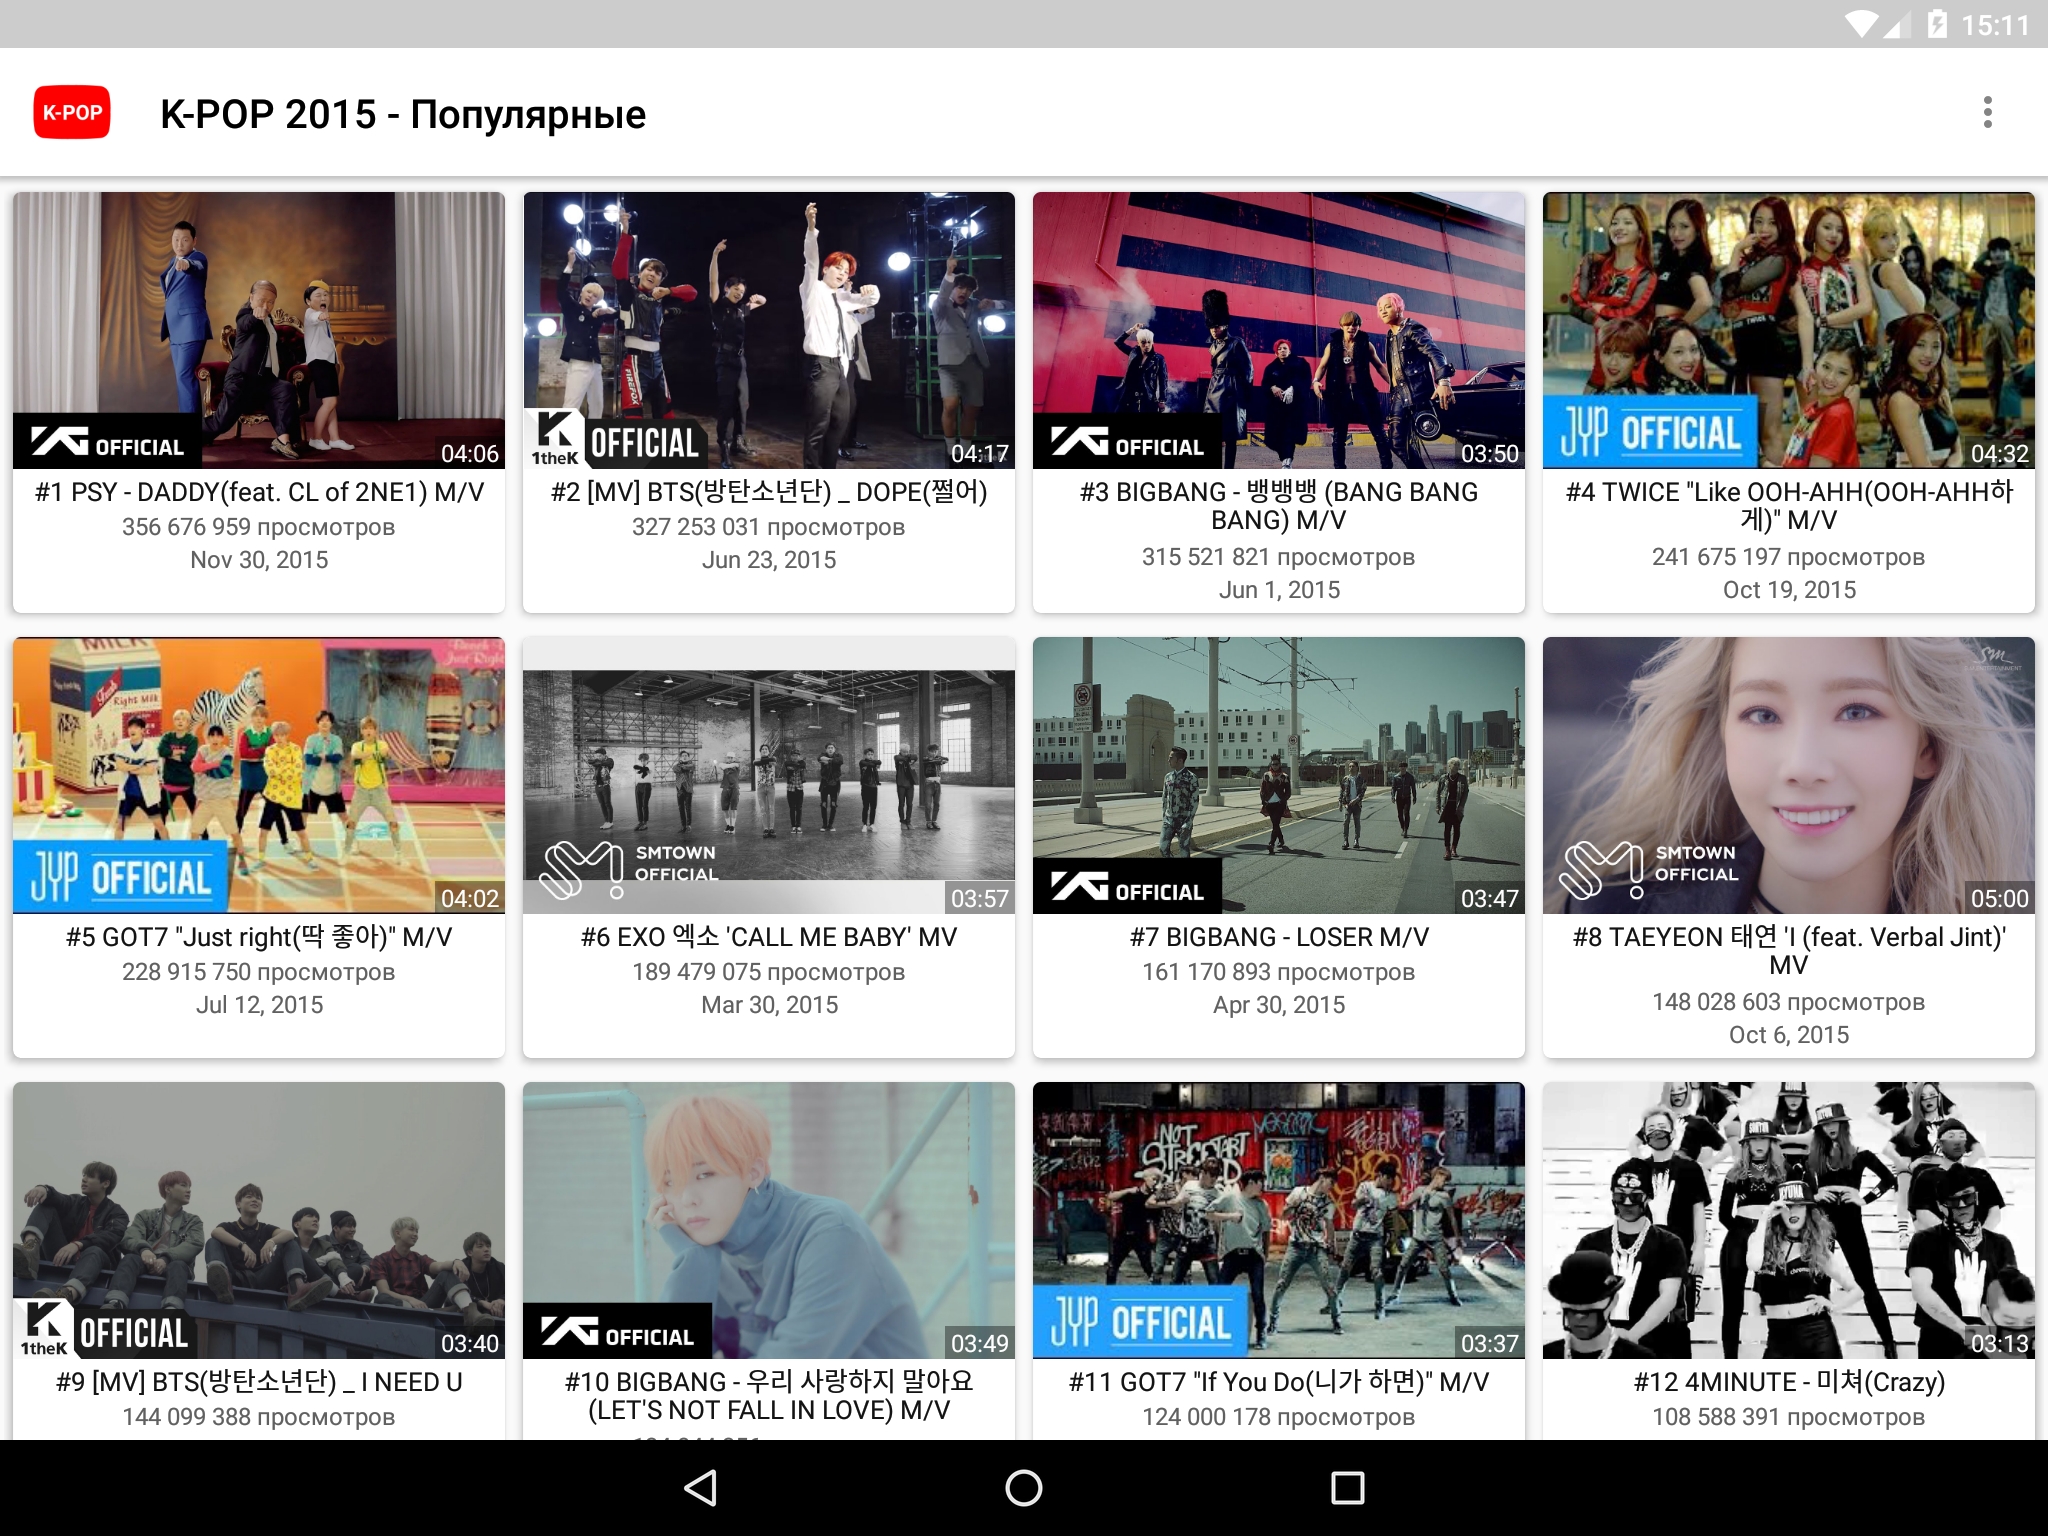
Task: Tap the 'Mar 30, 2015' date
Action: 769,1005
